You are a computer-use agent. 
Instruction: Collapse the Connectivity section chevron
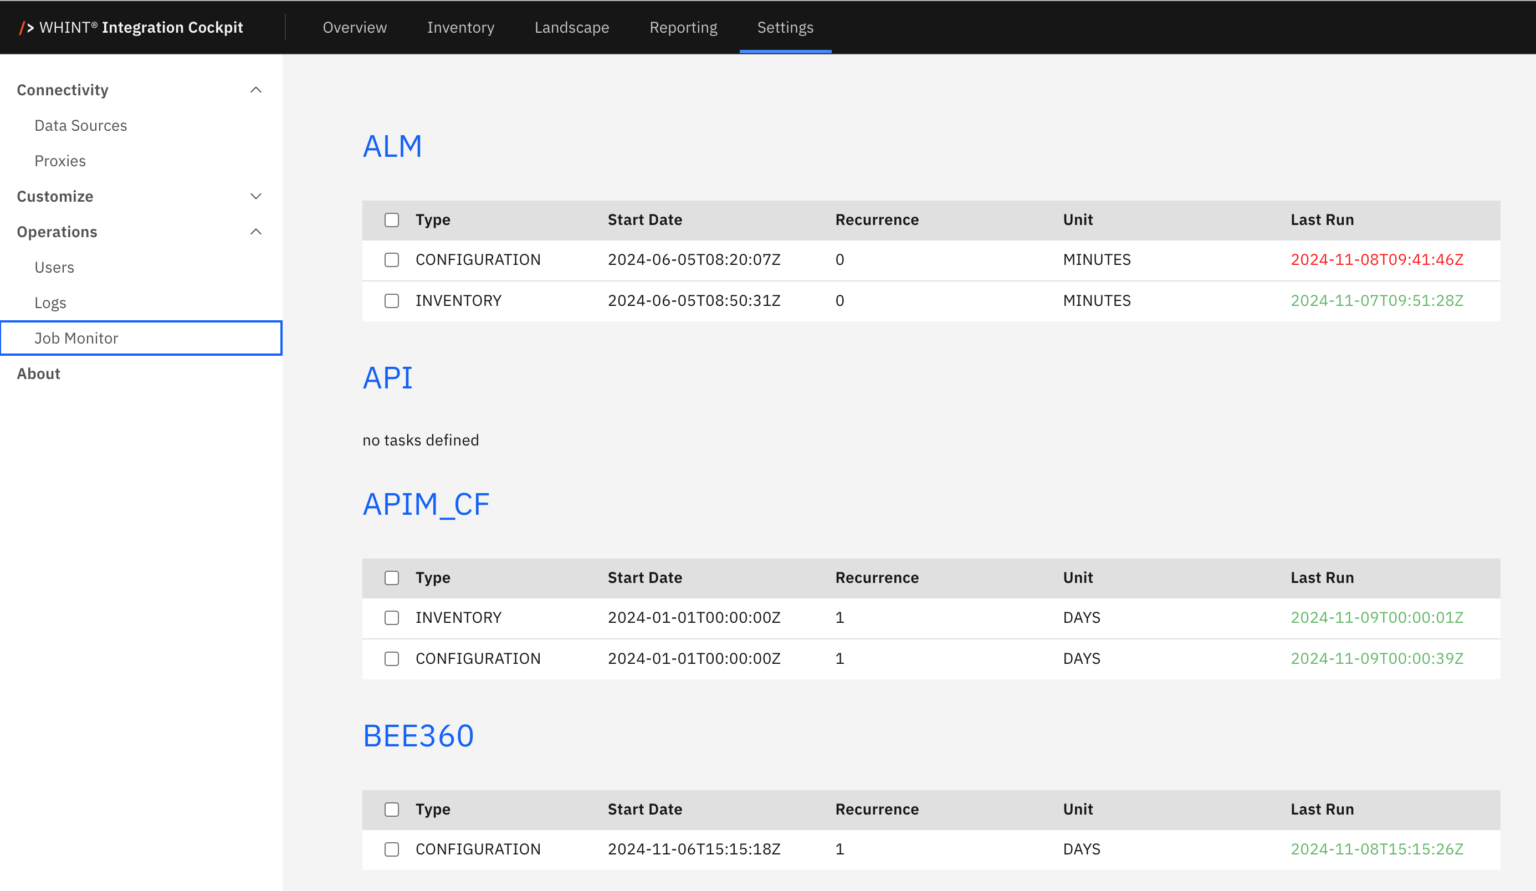click(256, 90)
